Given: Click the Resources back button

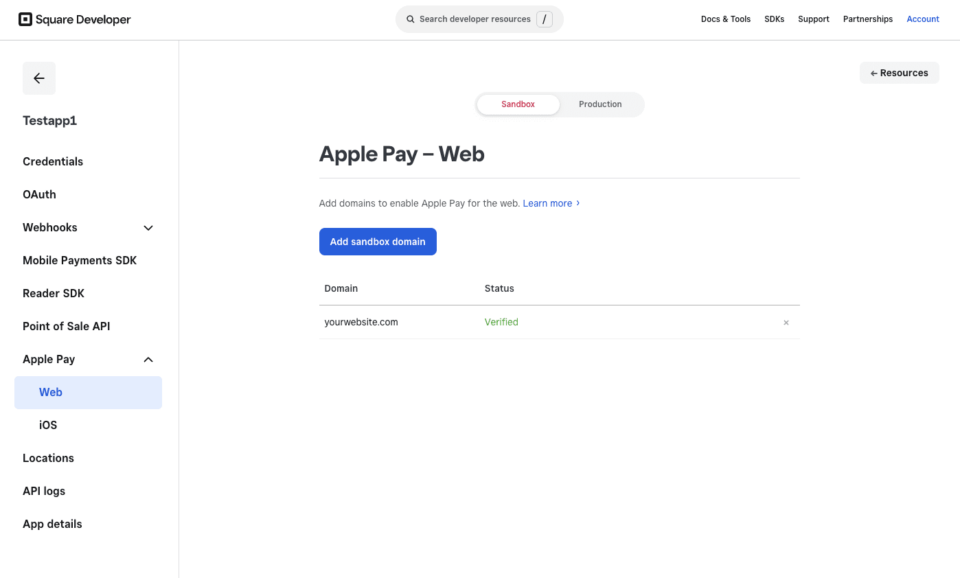Looking at the screenshot, I should (899, 73).
